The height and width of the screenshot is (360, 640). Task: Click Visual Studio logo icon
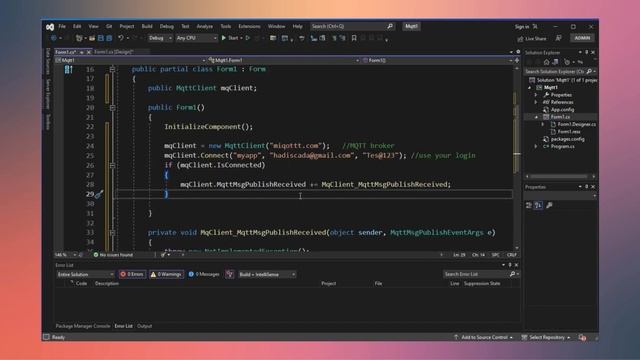(x=50, y=27)
